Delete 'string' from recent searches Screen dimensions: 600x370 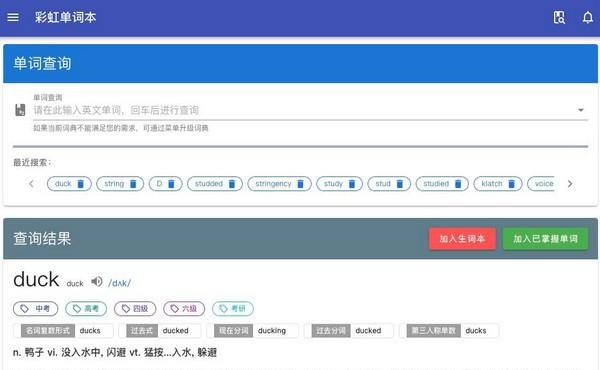click(x=133, y=184)
